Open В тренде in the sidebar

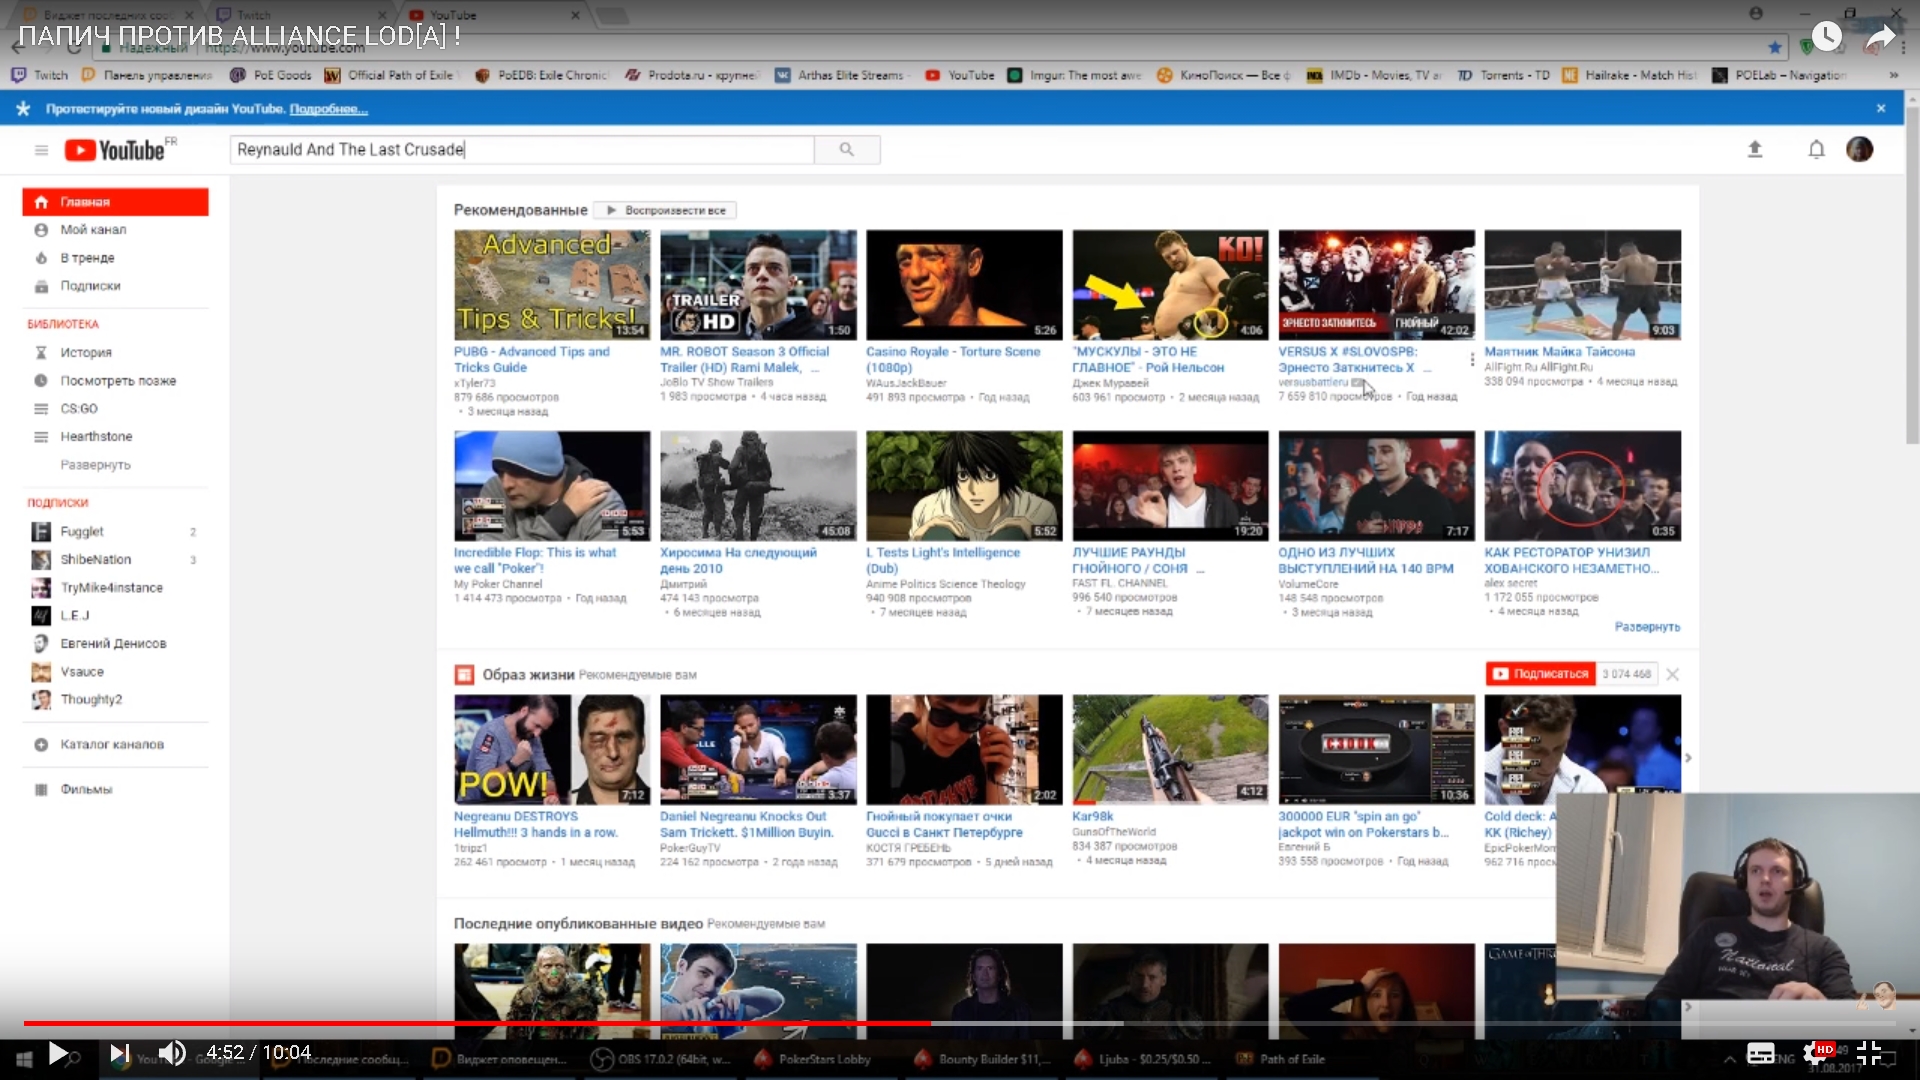coord(87,258)
